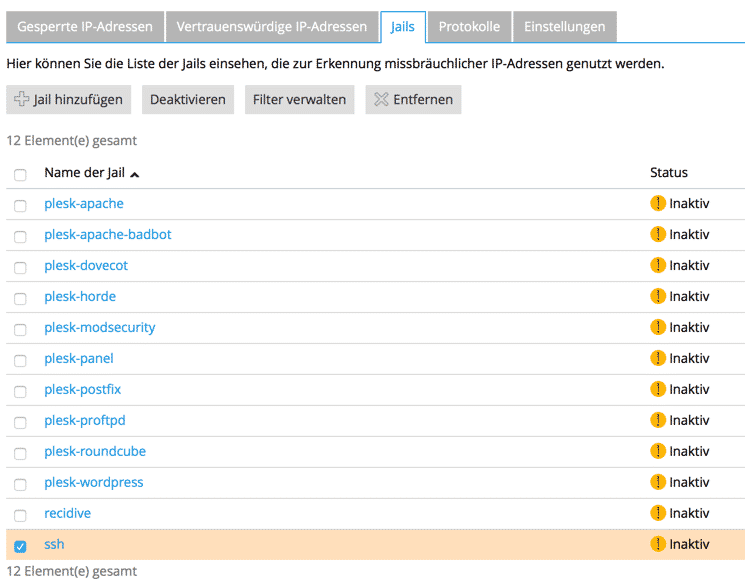Image resolution: width=745 pixels, height=586 pixels.
Task: Click the plus icon on Jail hinzufügen
Action: (22, 99)
